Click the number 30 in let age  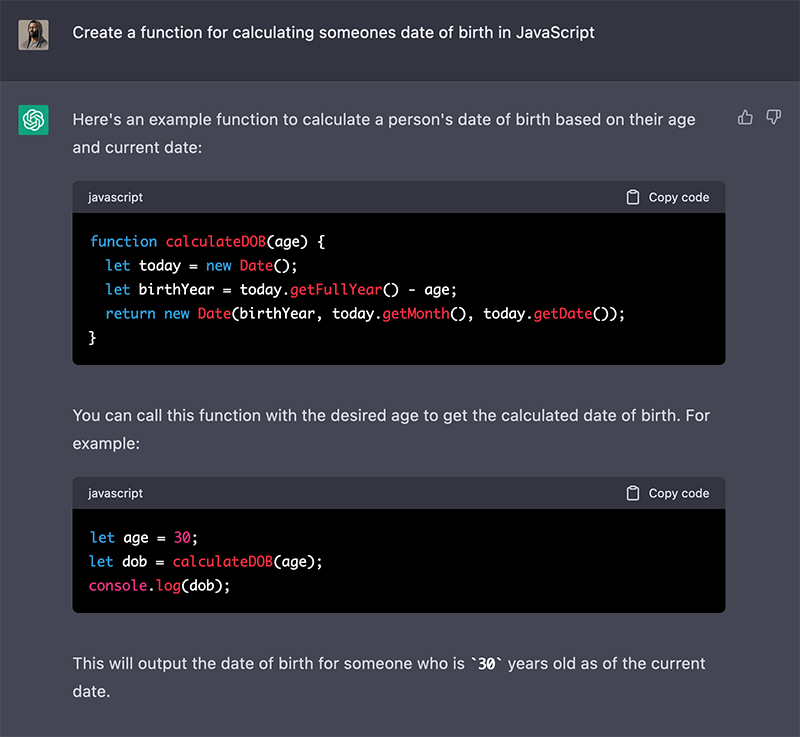pyautogui.click(x=182, y=537)
